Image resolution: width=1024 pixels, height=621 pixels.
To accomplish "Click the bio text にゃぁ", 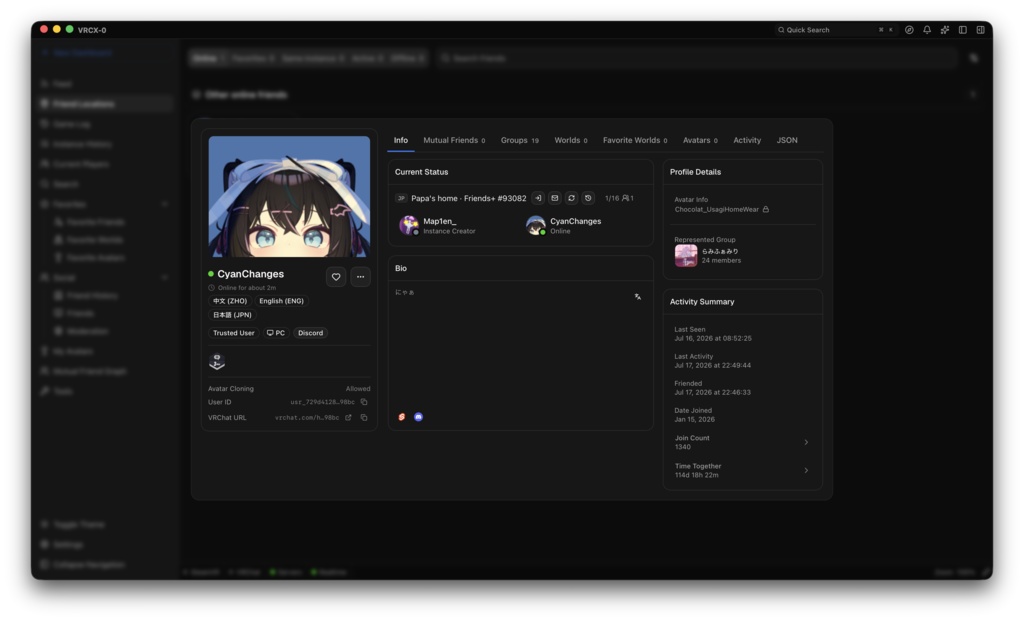I will click(405, 293).
